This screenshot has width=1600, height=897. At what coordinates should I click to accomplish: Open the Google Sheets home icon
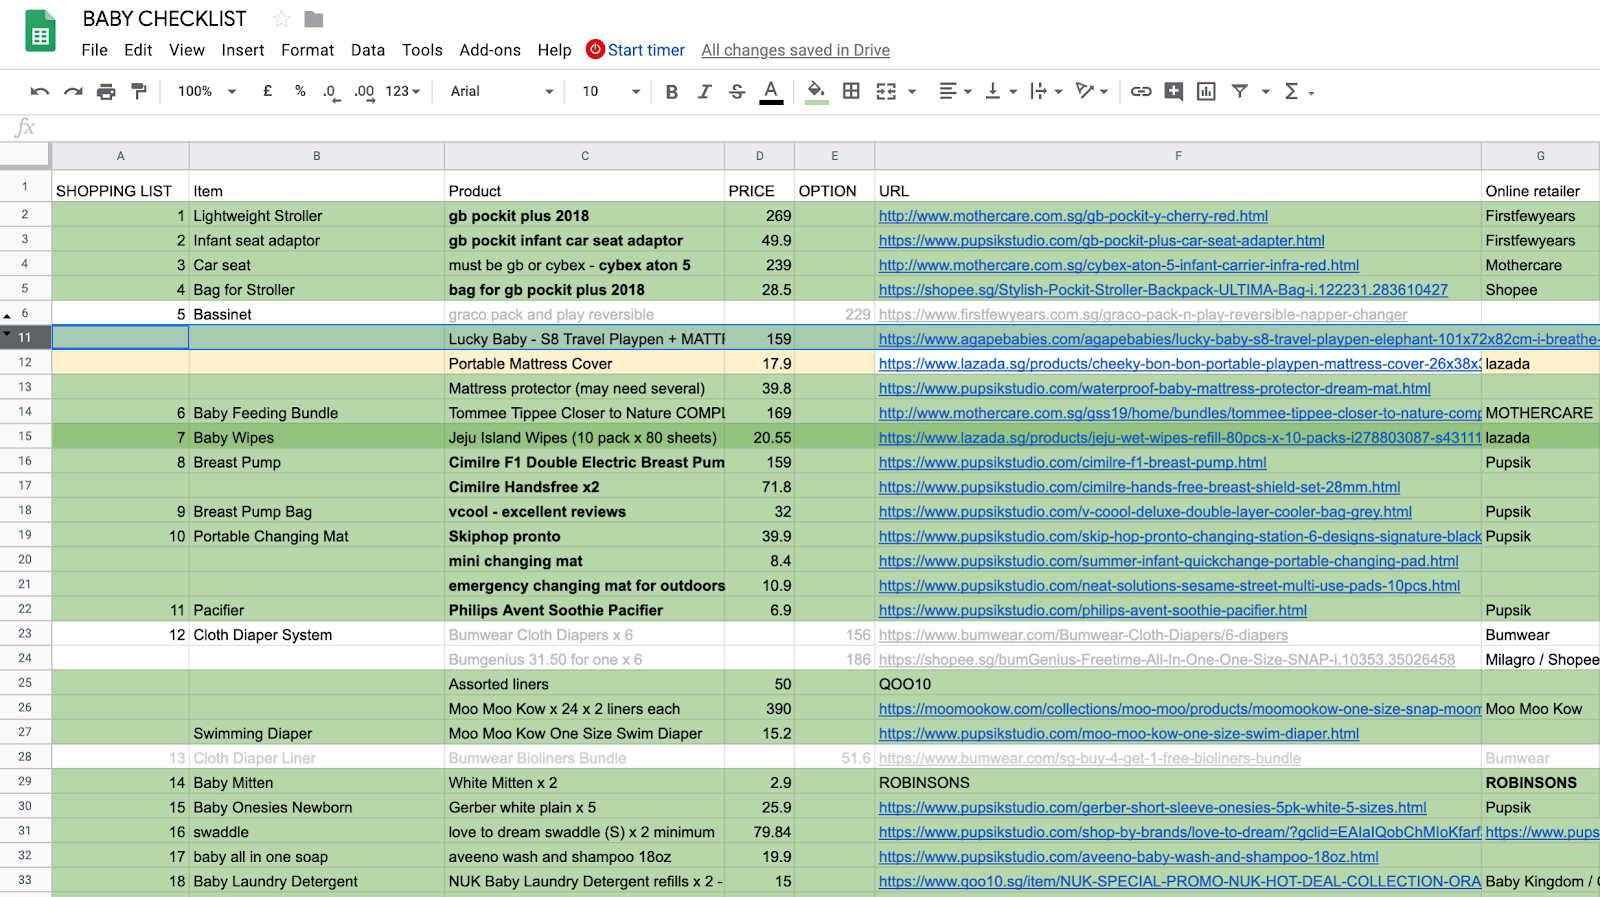point(40,32)
